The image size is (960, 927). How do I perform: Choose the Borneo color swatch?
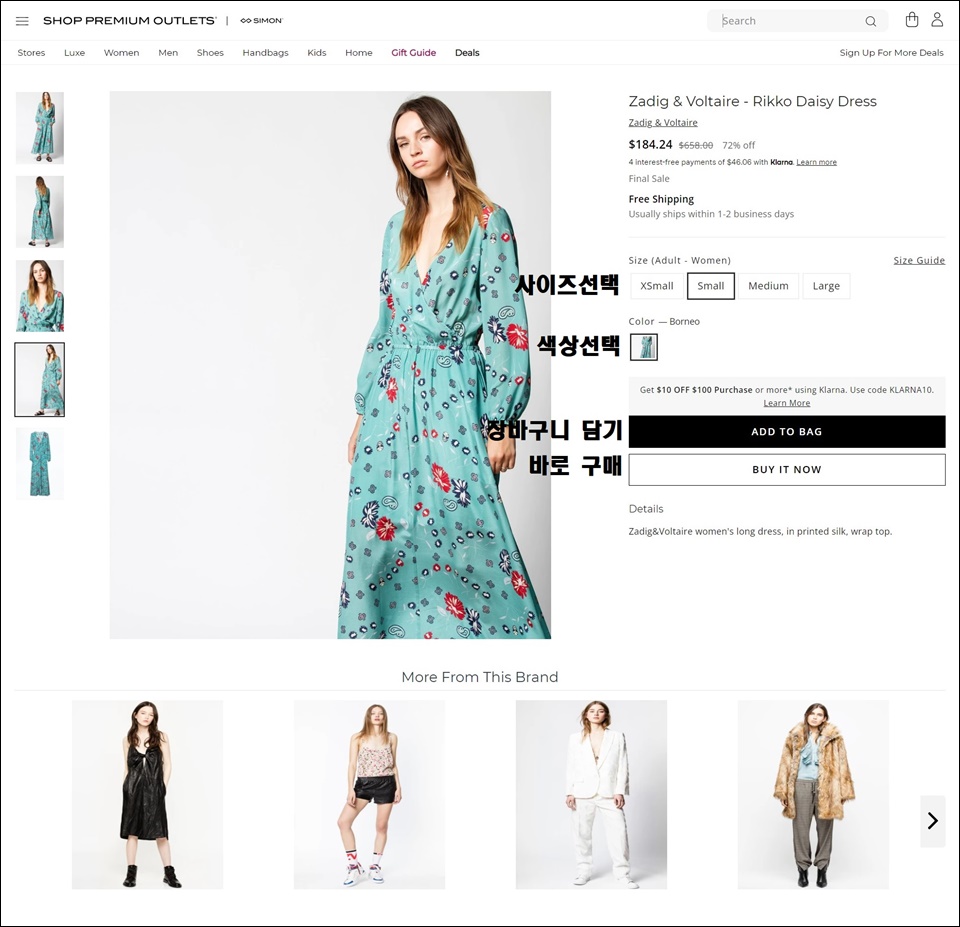click(x=643, y=347)
